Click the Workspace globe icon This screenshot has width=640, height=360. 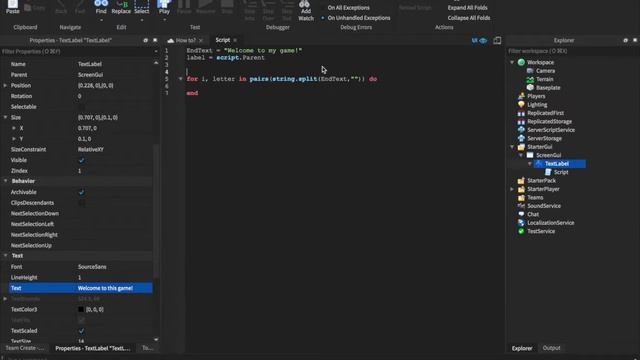(521, 62)
